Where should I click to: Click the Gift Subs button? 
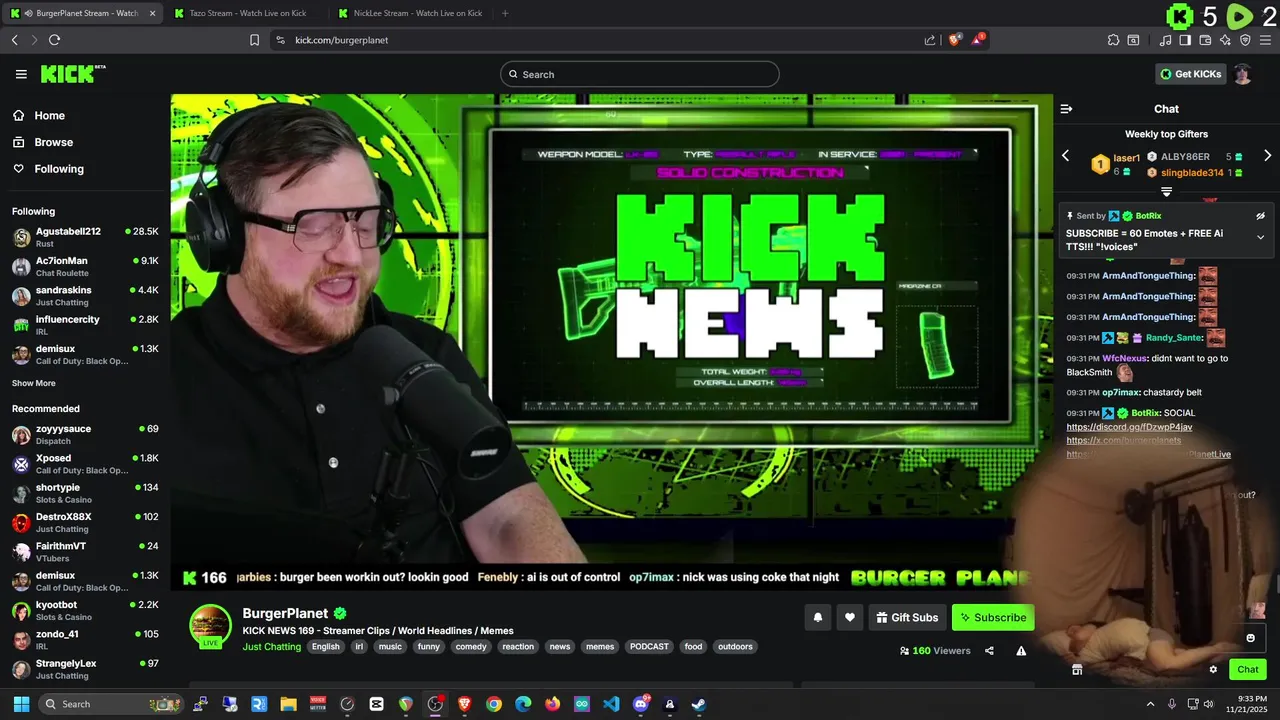907,618
